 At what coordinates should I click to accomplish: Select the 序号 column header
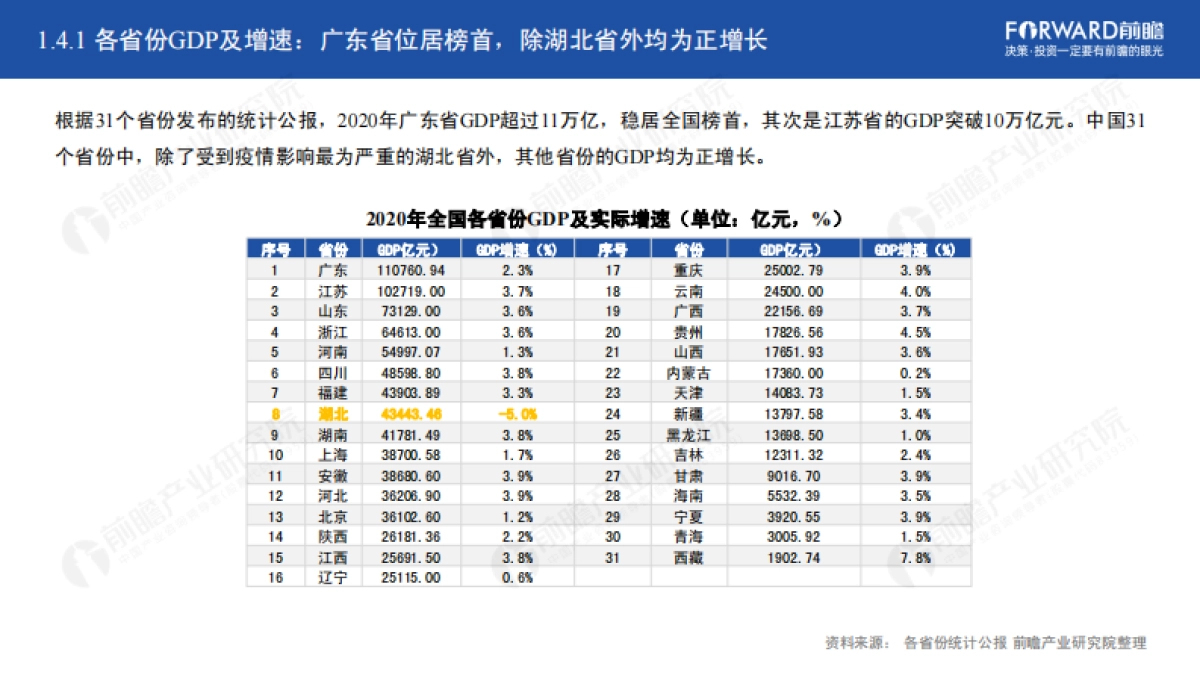270,248
